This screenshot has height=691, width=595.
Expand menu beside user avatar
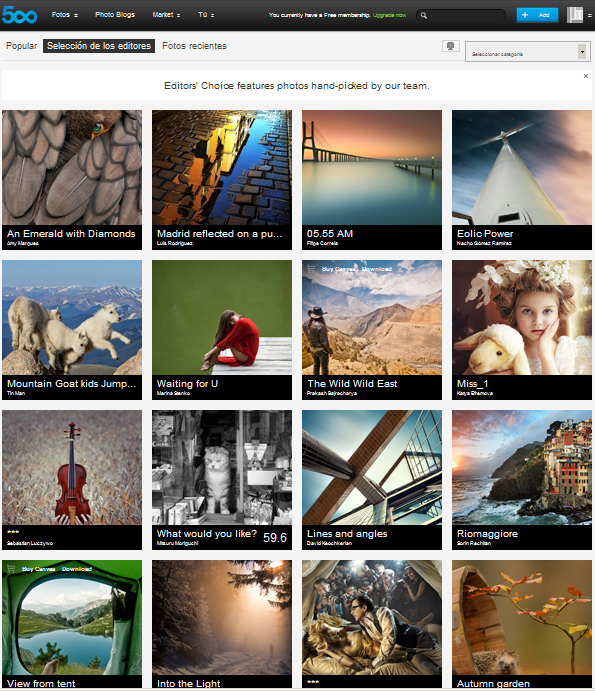(589, 15)
